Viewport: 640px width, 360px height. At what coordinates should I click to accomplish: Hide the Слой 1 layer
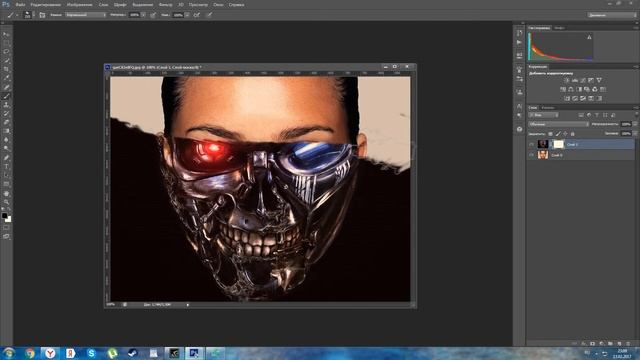[x=531, y=144]
